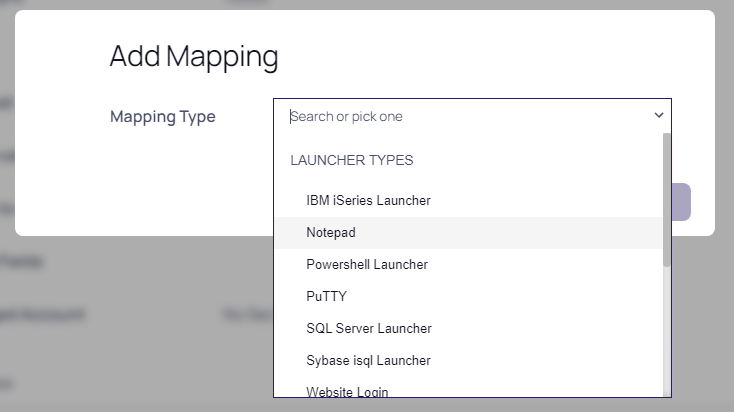Select SQL Server Launcher option
Image resolution: width=734 pixels, height=412 pixels.
[469, 329]
